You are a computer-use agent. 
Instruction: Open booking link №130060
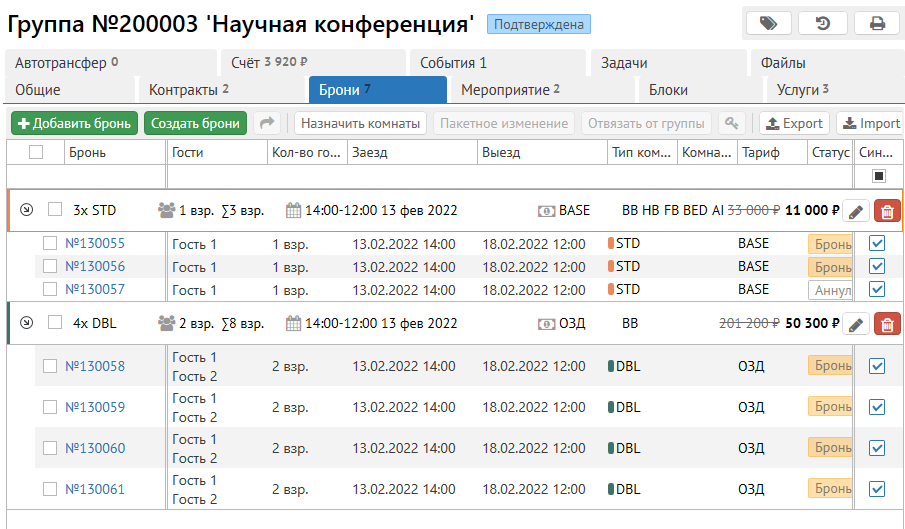(95, 448)
